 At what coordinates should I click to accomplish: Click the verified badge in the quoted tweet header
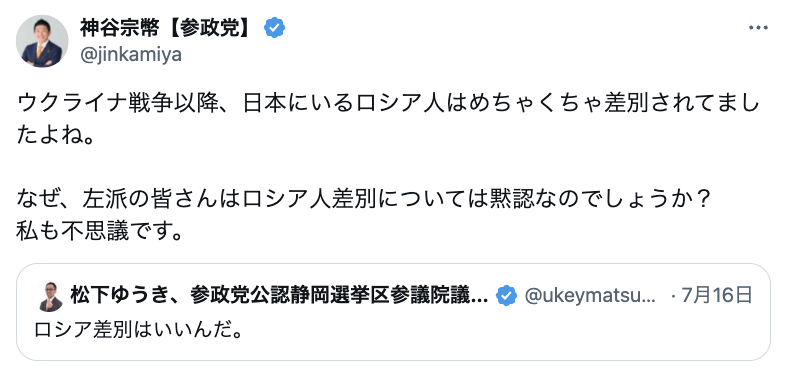tap(506, 295)
